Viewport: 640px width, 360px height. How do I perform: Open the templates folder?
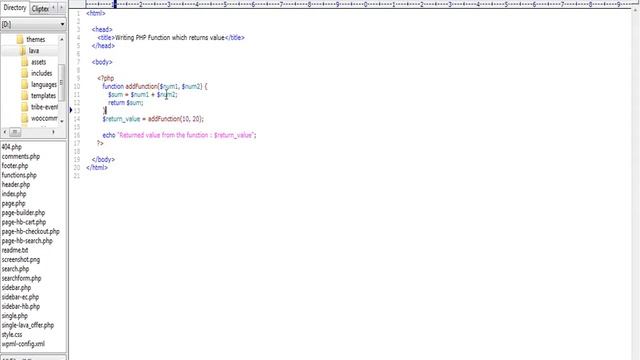(x=43, y=96)
